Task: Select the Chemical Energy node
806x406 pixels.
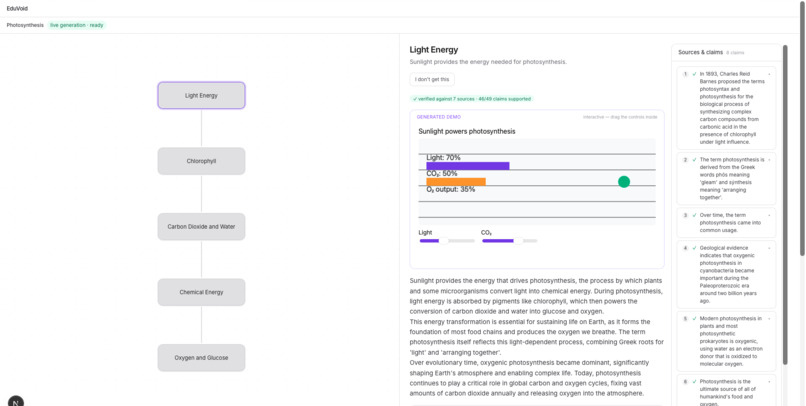Action: coord(201,292)
